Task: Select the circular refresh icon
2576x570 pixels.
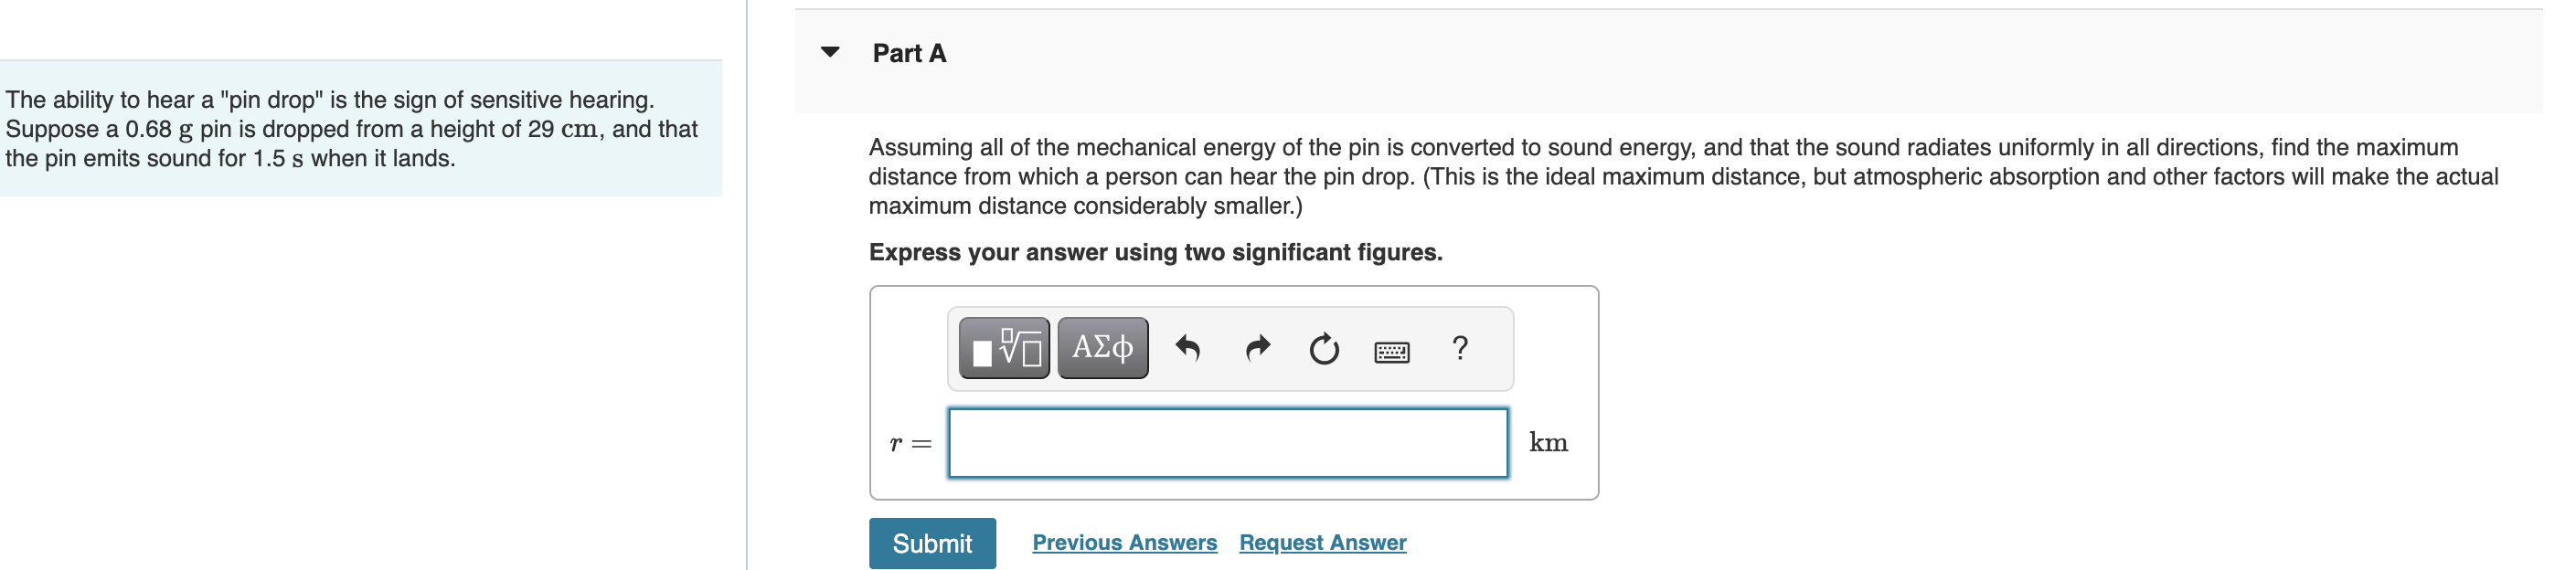Action: (1322, 348)
